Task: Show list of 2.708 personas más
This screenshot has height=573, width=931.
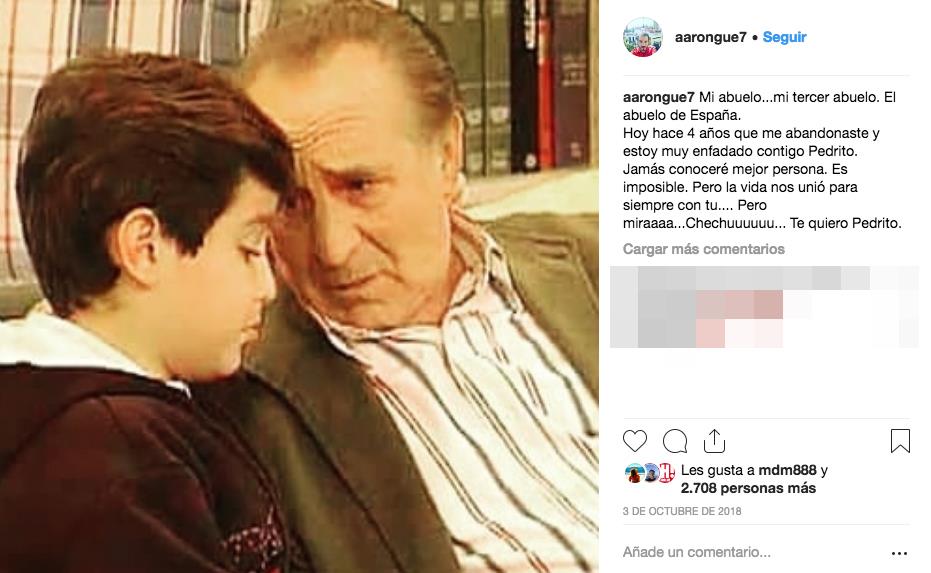Action: [x=748, y=488]
